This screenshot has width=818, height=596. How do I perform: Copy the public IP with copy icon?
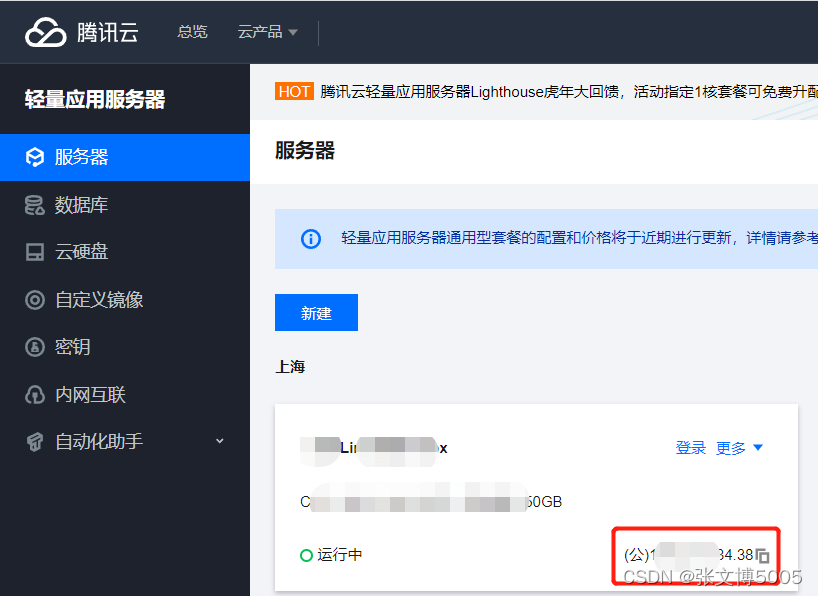(x=763, y=555)
